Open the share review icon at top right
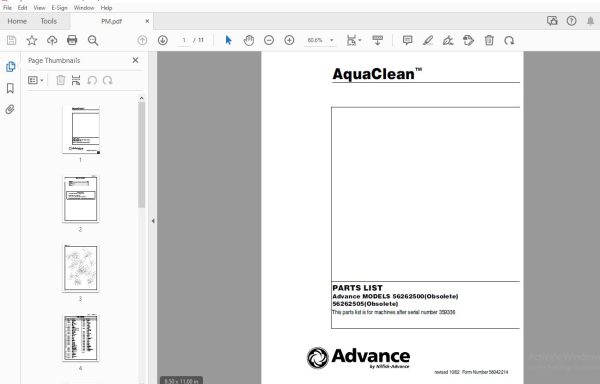The image size is (600, 384). click(552, 21)
